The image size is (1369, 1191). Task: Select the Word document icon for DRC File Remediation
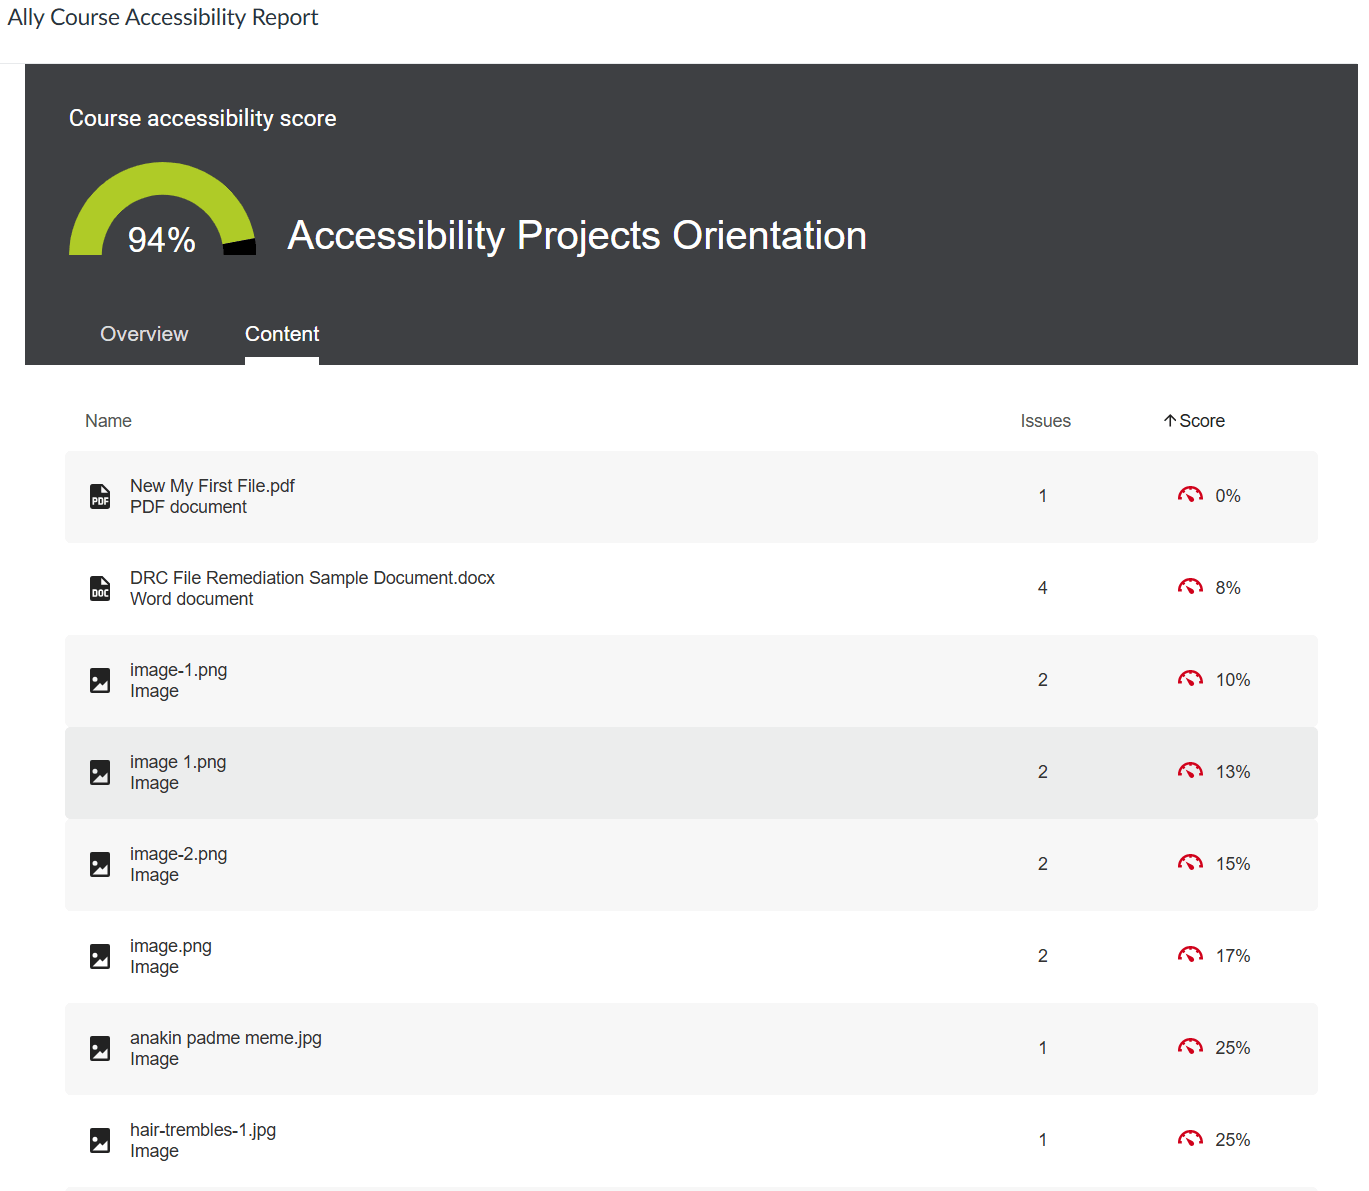tap(100, 589)
